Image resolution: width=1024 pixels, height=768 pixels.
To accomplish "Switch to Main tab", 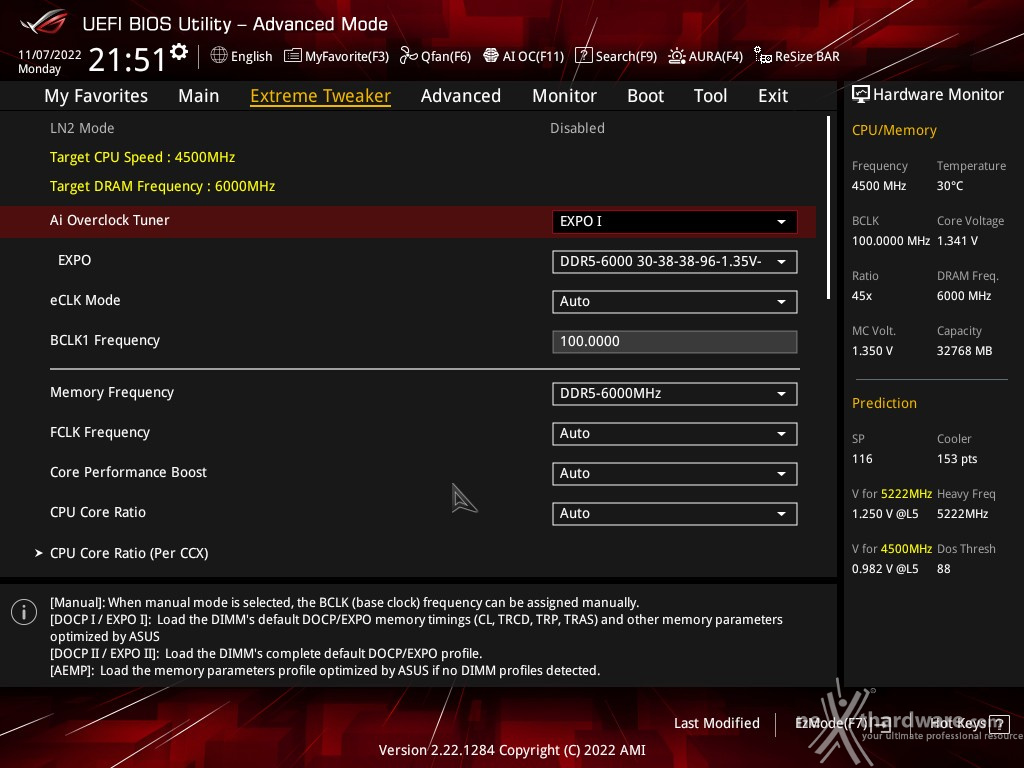I will (x=199, y=96).
